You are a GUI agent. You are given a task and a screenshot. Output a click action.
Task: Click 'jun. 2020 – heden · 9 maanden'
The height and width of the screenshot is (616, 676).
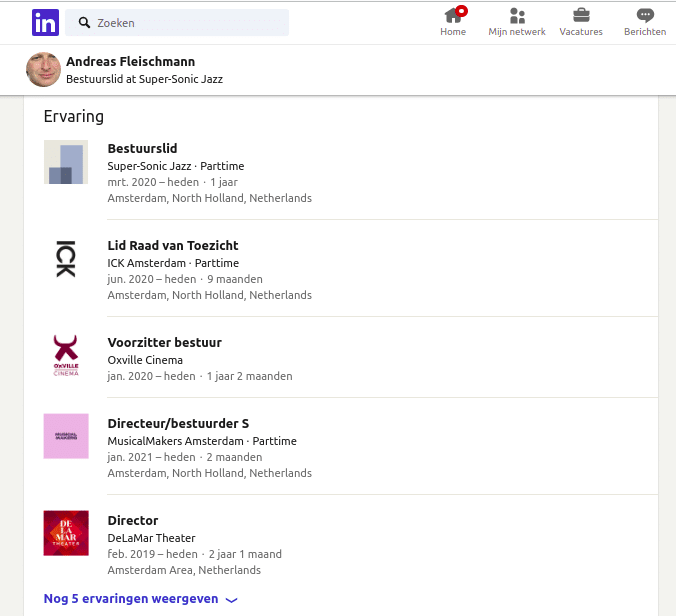click(x=185, y=279)
